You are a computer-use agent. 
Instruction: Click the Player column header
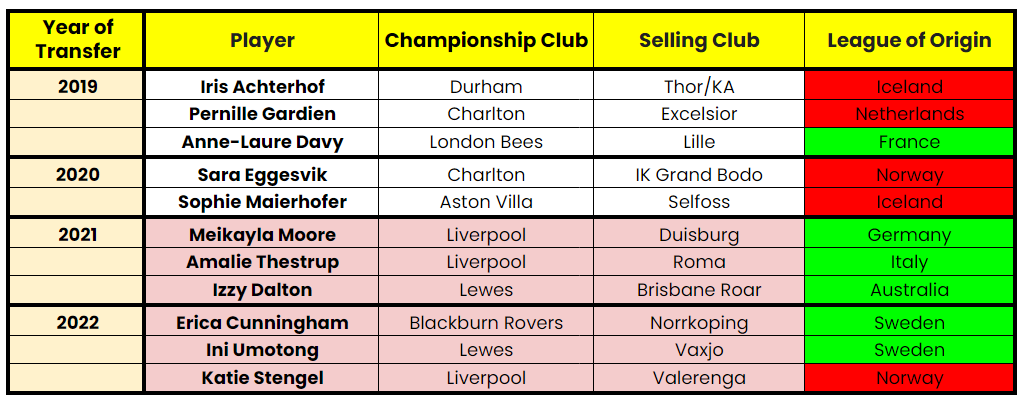pyautogui.click(x=262, y=41)
